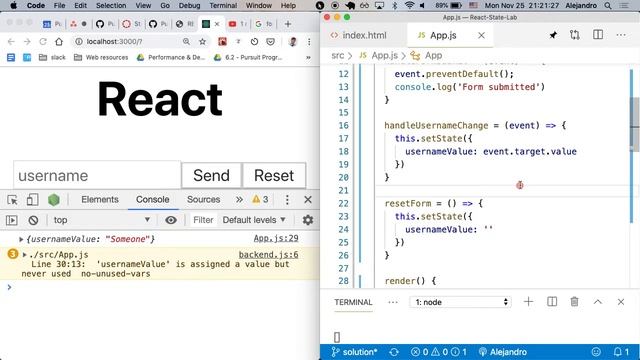Click the Reset button

274,176
